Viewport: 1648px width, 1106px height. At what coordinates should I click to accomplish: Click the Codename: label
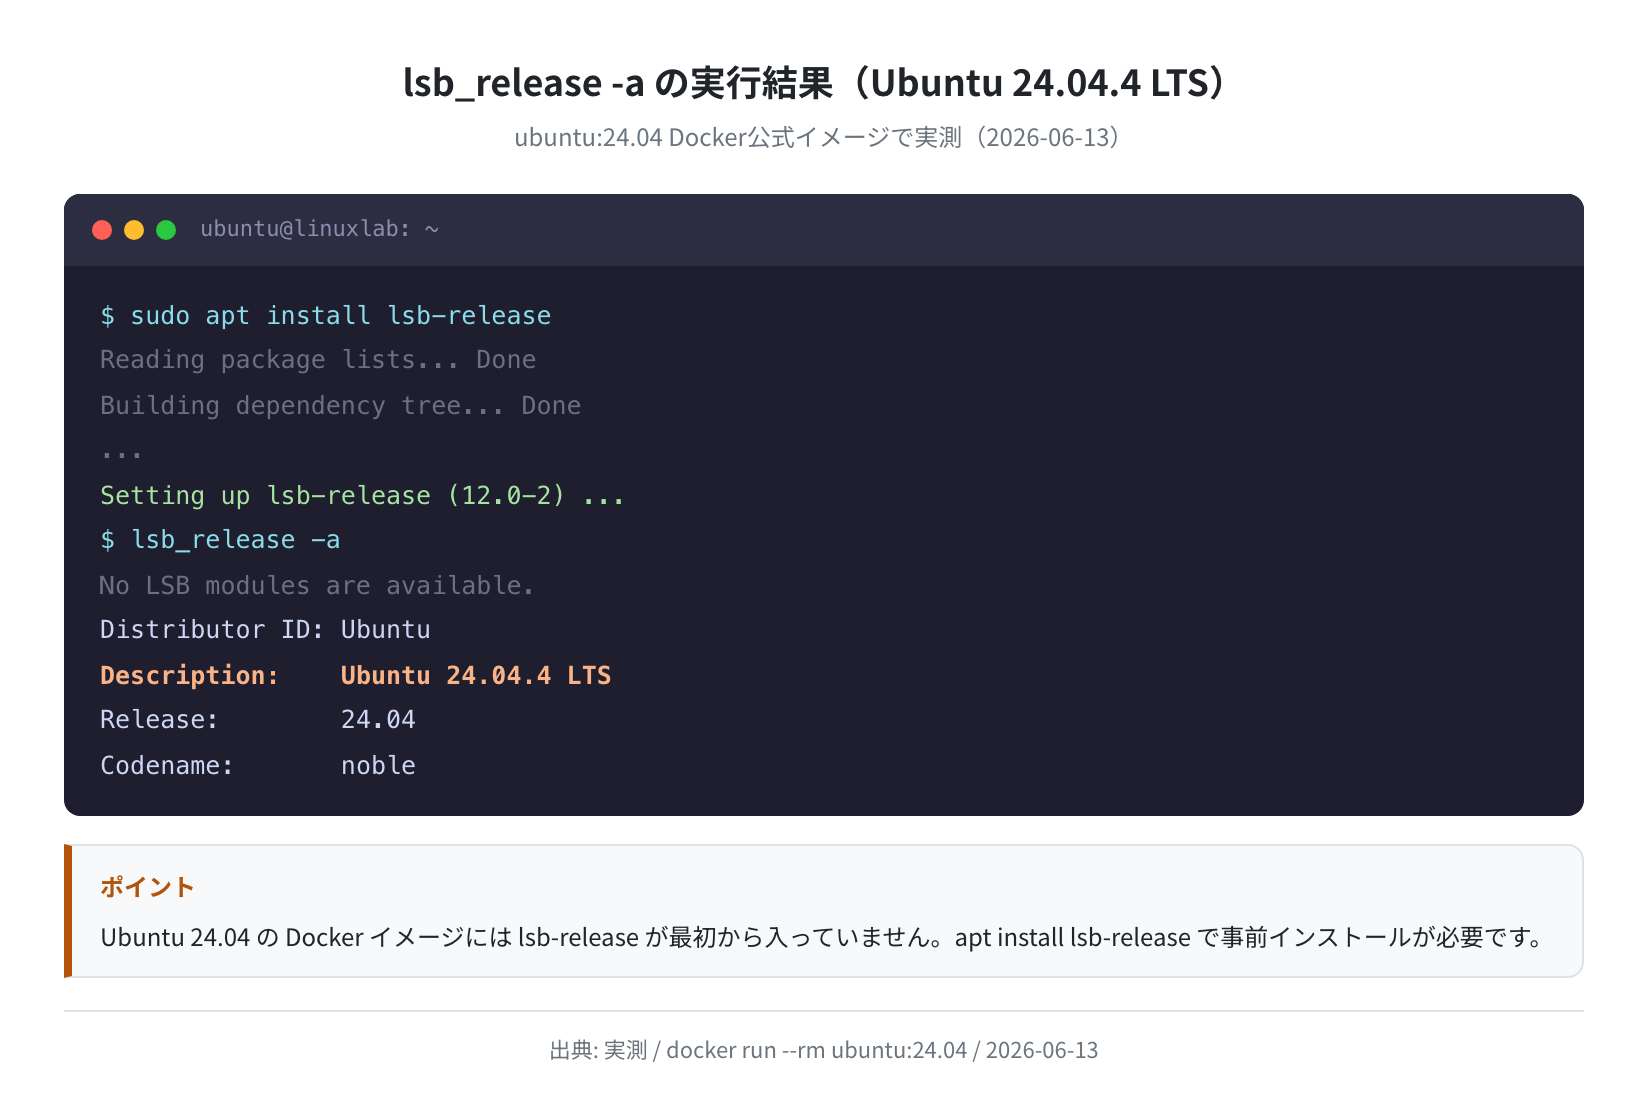tap(167, 765)
